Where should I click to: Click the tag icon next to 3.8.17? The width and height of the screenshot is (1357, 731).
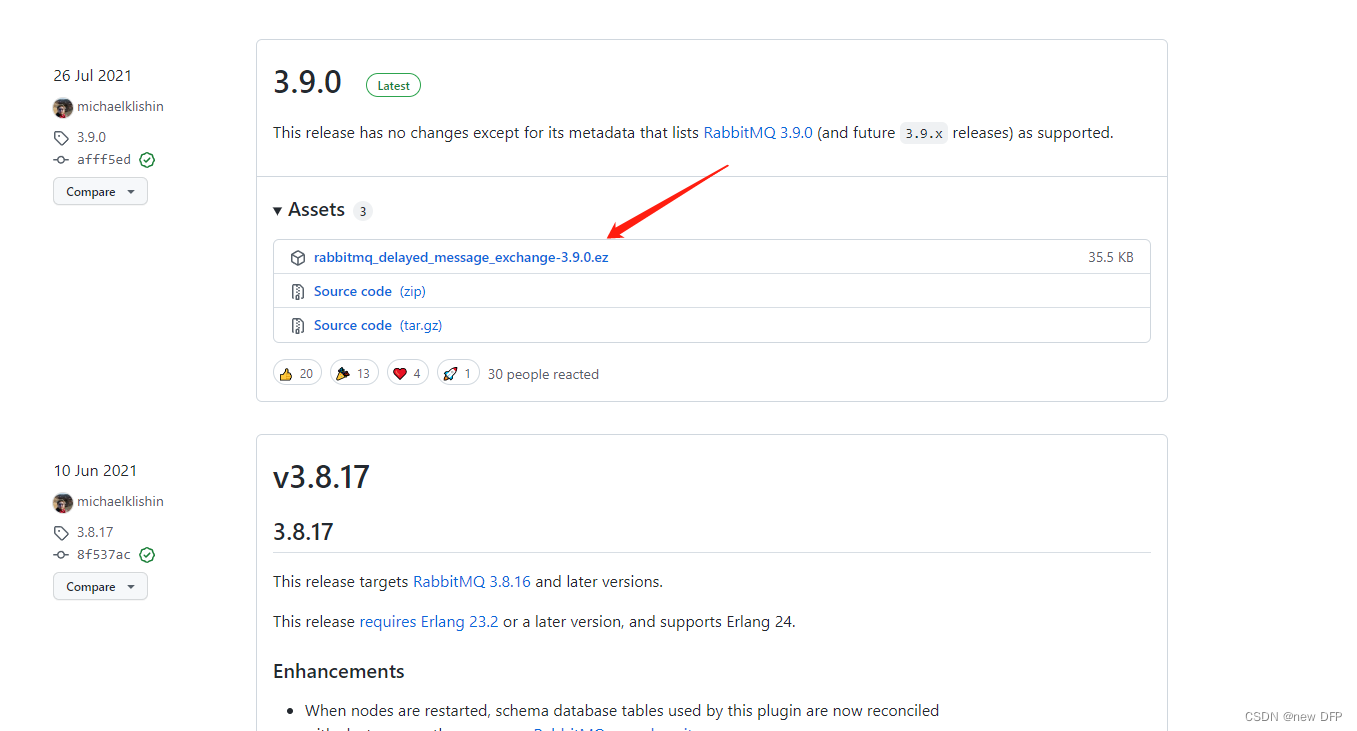[61, 533]
